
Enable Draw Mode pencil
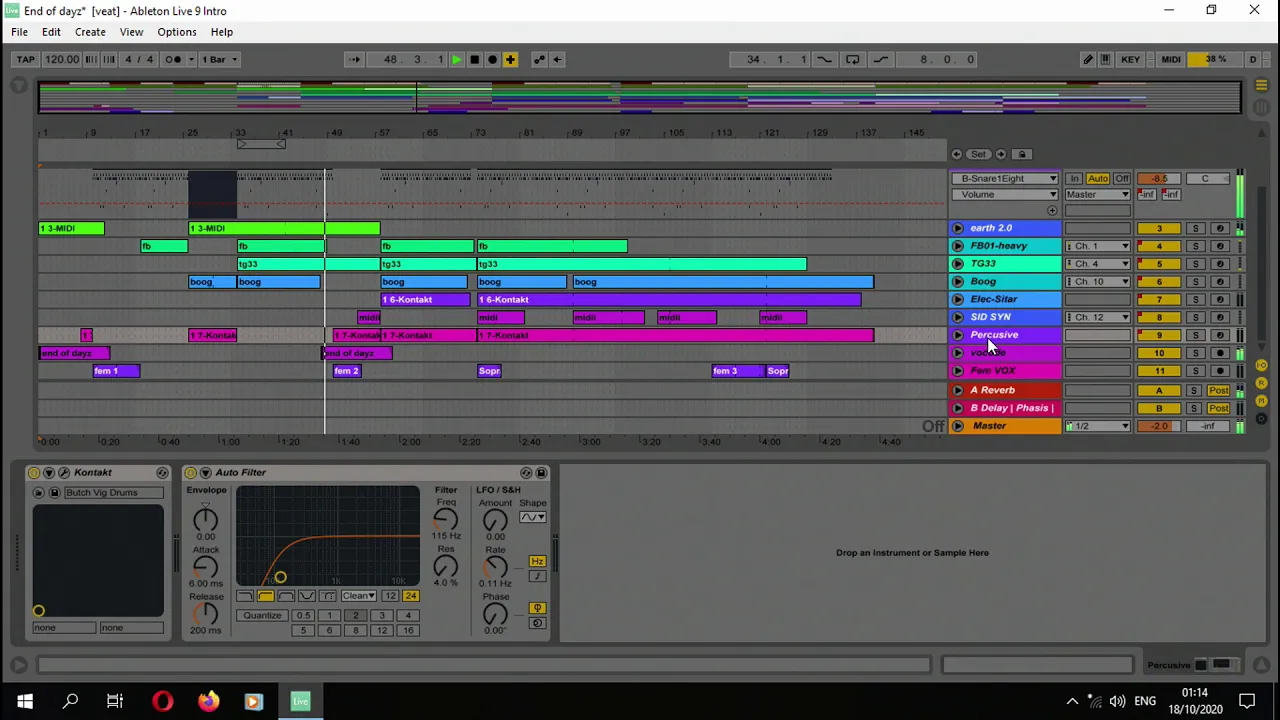(x=1088, y=59)
